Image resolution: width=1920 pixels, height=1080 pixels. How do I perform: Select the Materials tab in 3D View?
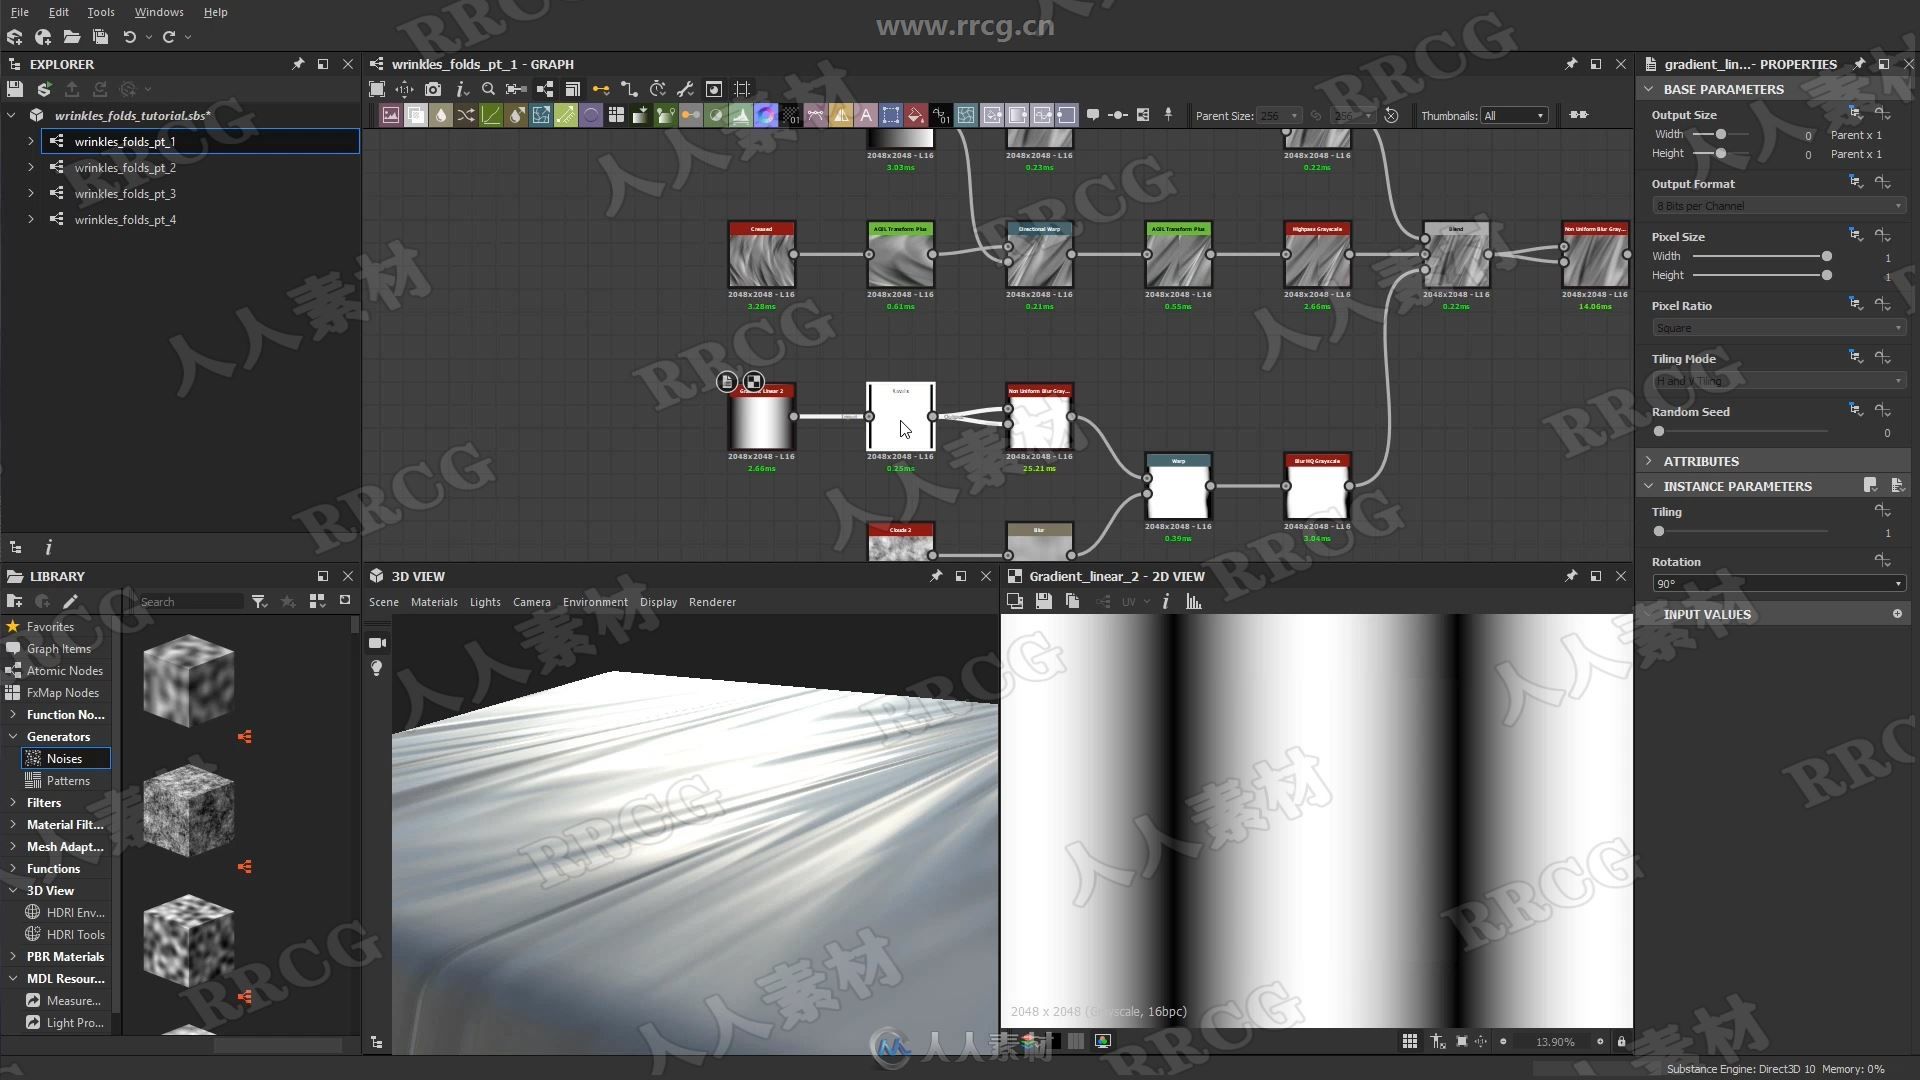tap(433, 601)
